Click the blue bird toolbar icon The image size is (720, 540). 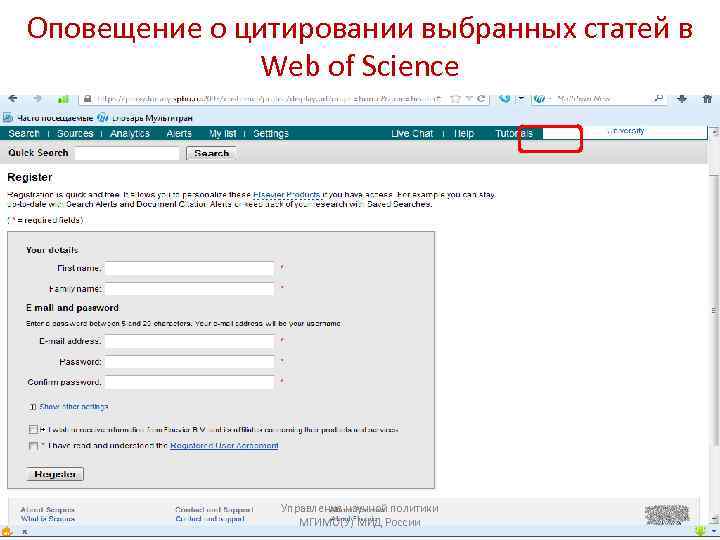(x=504, y=99)
